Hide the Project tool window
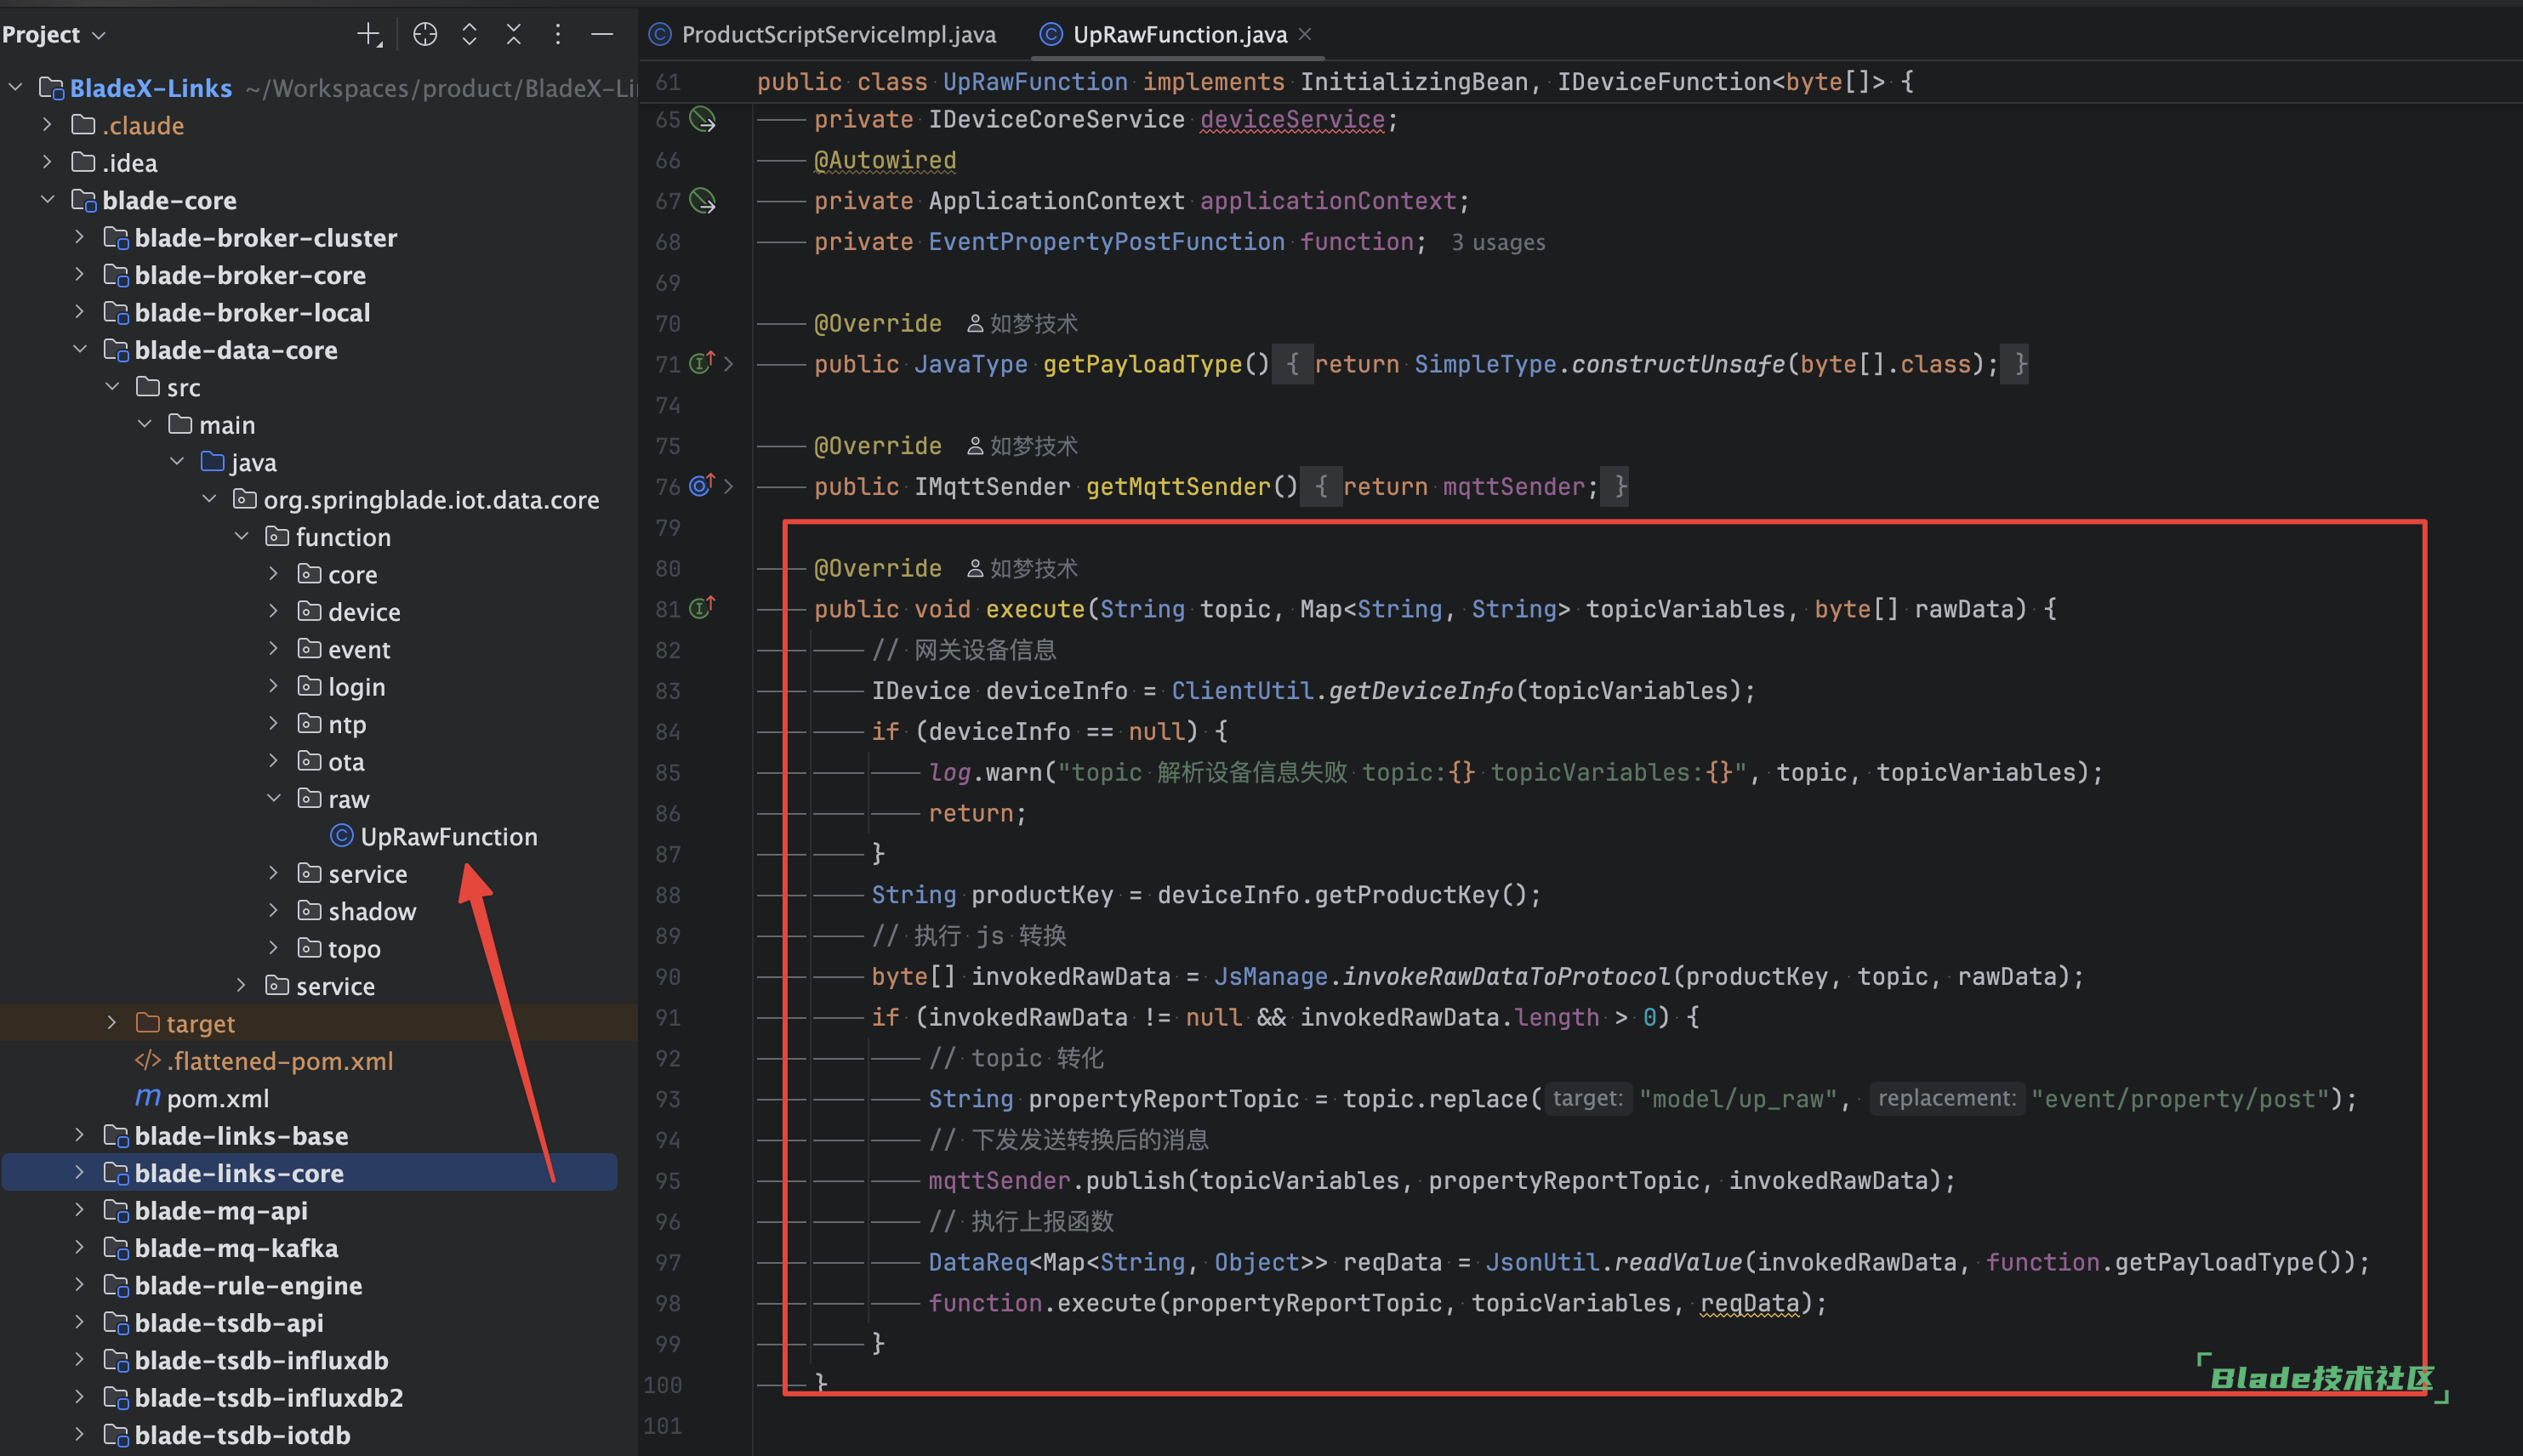This screenshot has height=1456, width=2523. pyautogui.click(x=601, y=35)
